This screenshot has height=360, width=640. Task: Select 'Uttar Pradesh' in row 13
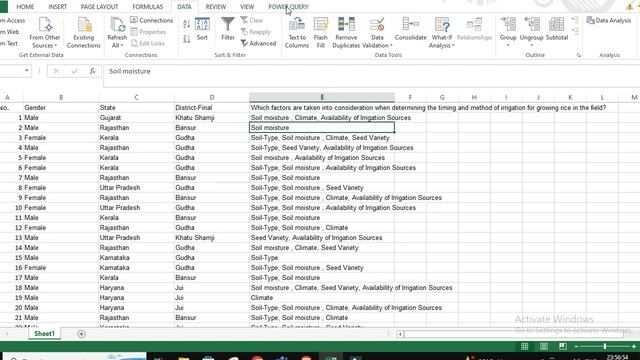[x=136, y=238]
